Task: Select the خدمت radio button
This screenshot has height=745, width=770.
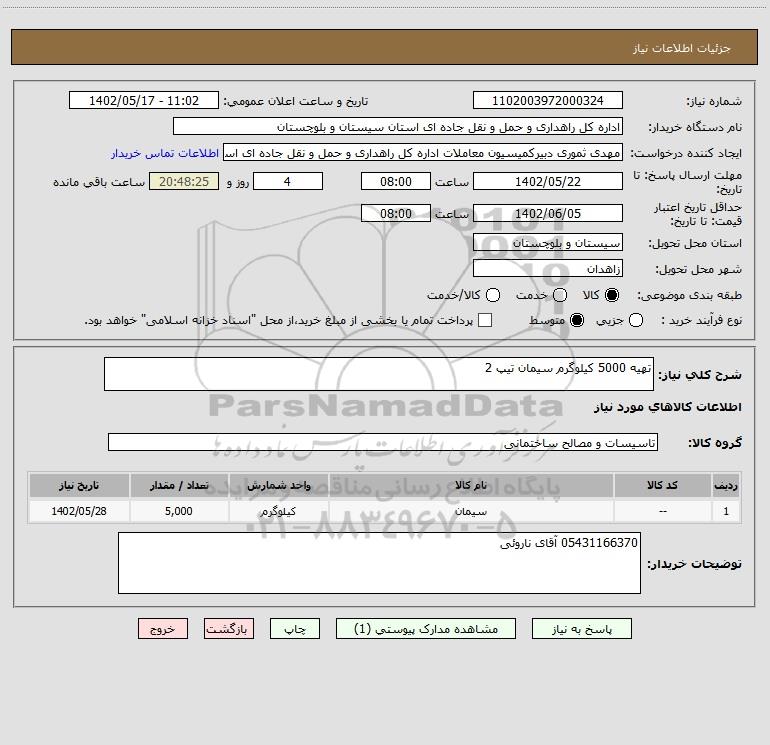Action: 560,295
